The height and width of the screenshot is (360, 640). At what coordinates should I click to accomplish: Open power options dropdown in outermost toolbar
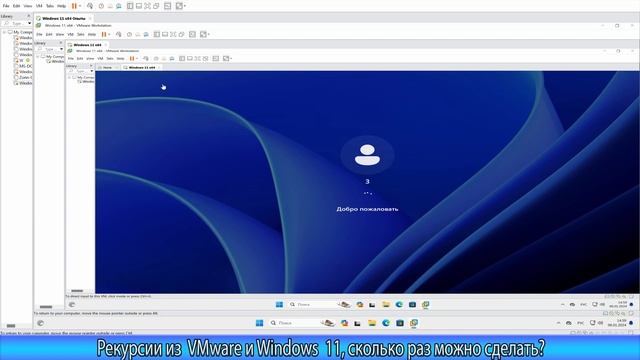(x=80, y=6)
